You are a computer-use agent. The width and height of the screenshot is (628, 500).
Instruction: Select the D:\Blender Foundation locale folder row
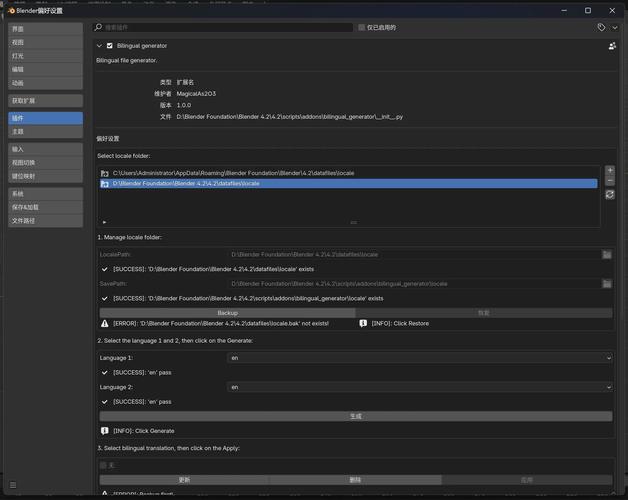348,183
